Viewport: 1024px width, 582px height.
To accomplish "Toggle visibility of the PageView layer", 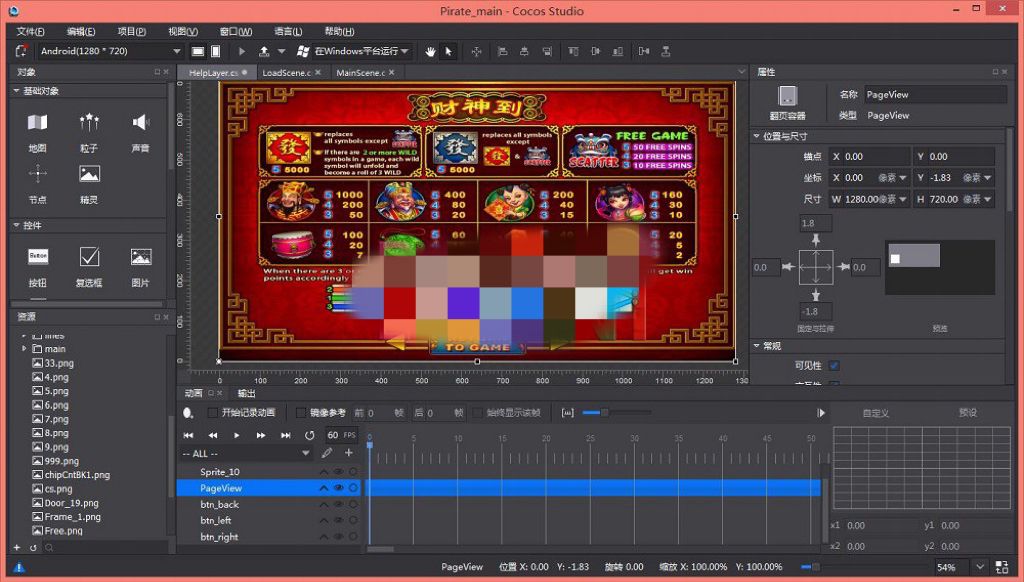I will tap(338, 488).
